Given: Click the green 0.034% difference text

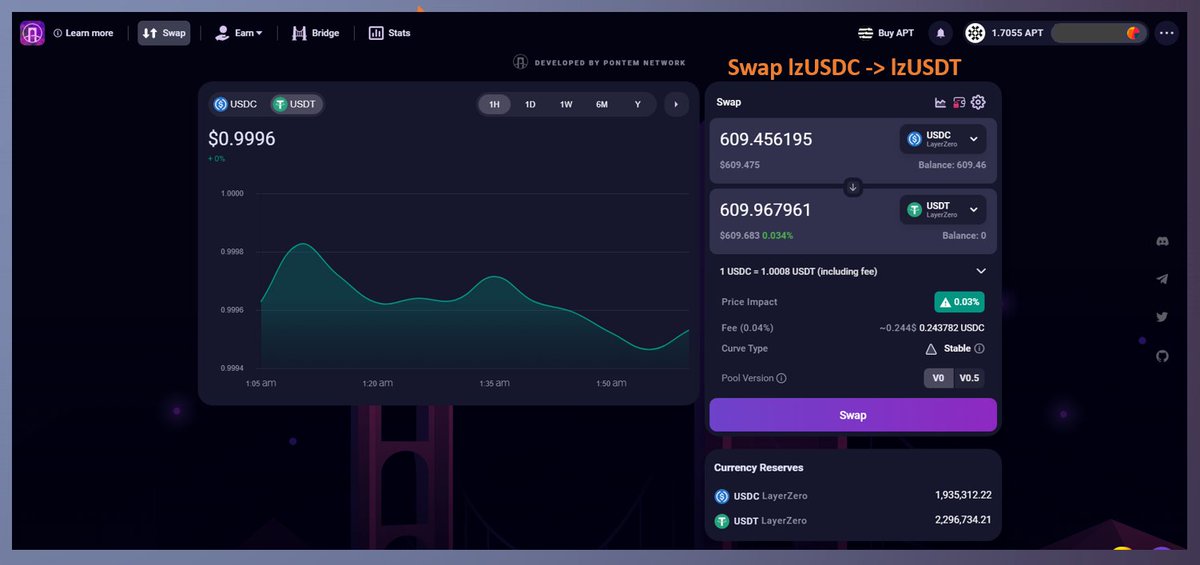Looking at the screenshot, I should (778, 235).
